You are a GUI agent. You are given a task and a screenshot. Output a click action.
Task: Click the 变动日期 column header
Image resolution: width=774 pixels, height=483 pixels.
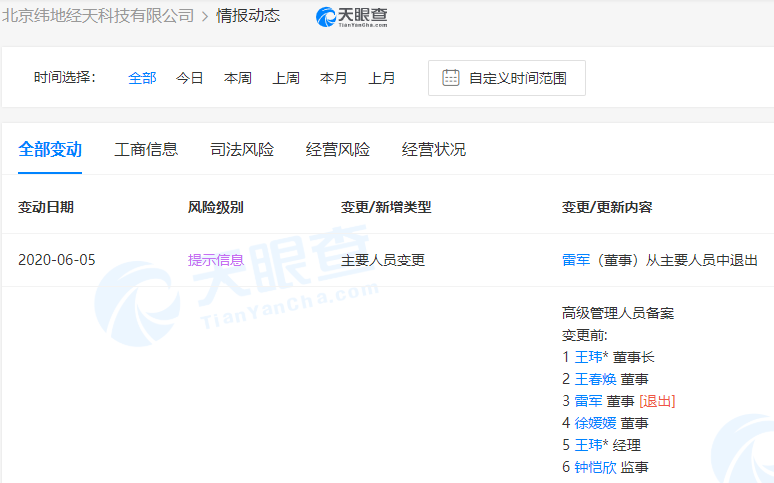46,207
